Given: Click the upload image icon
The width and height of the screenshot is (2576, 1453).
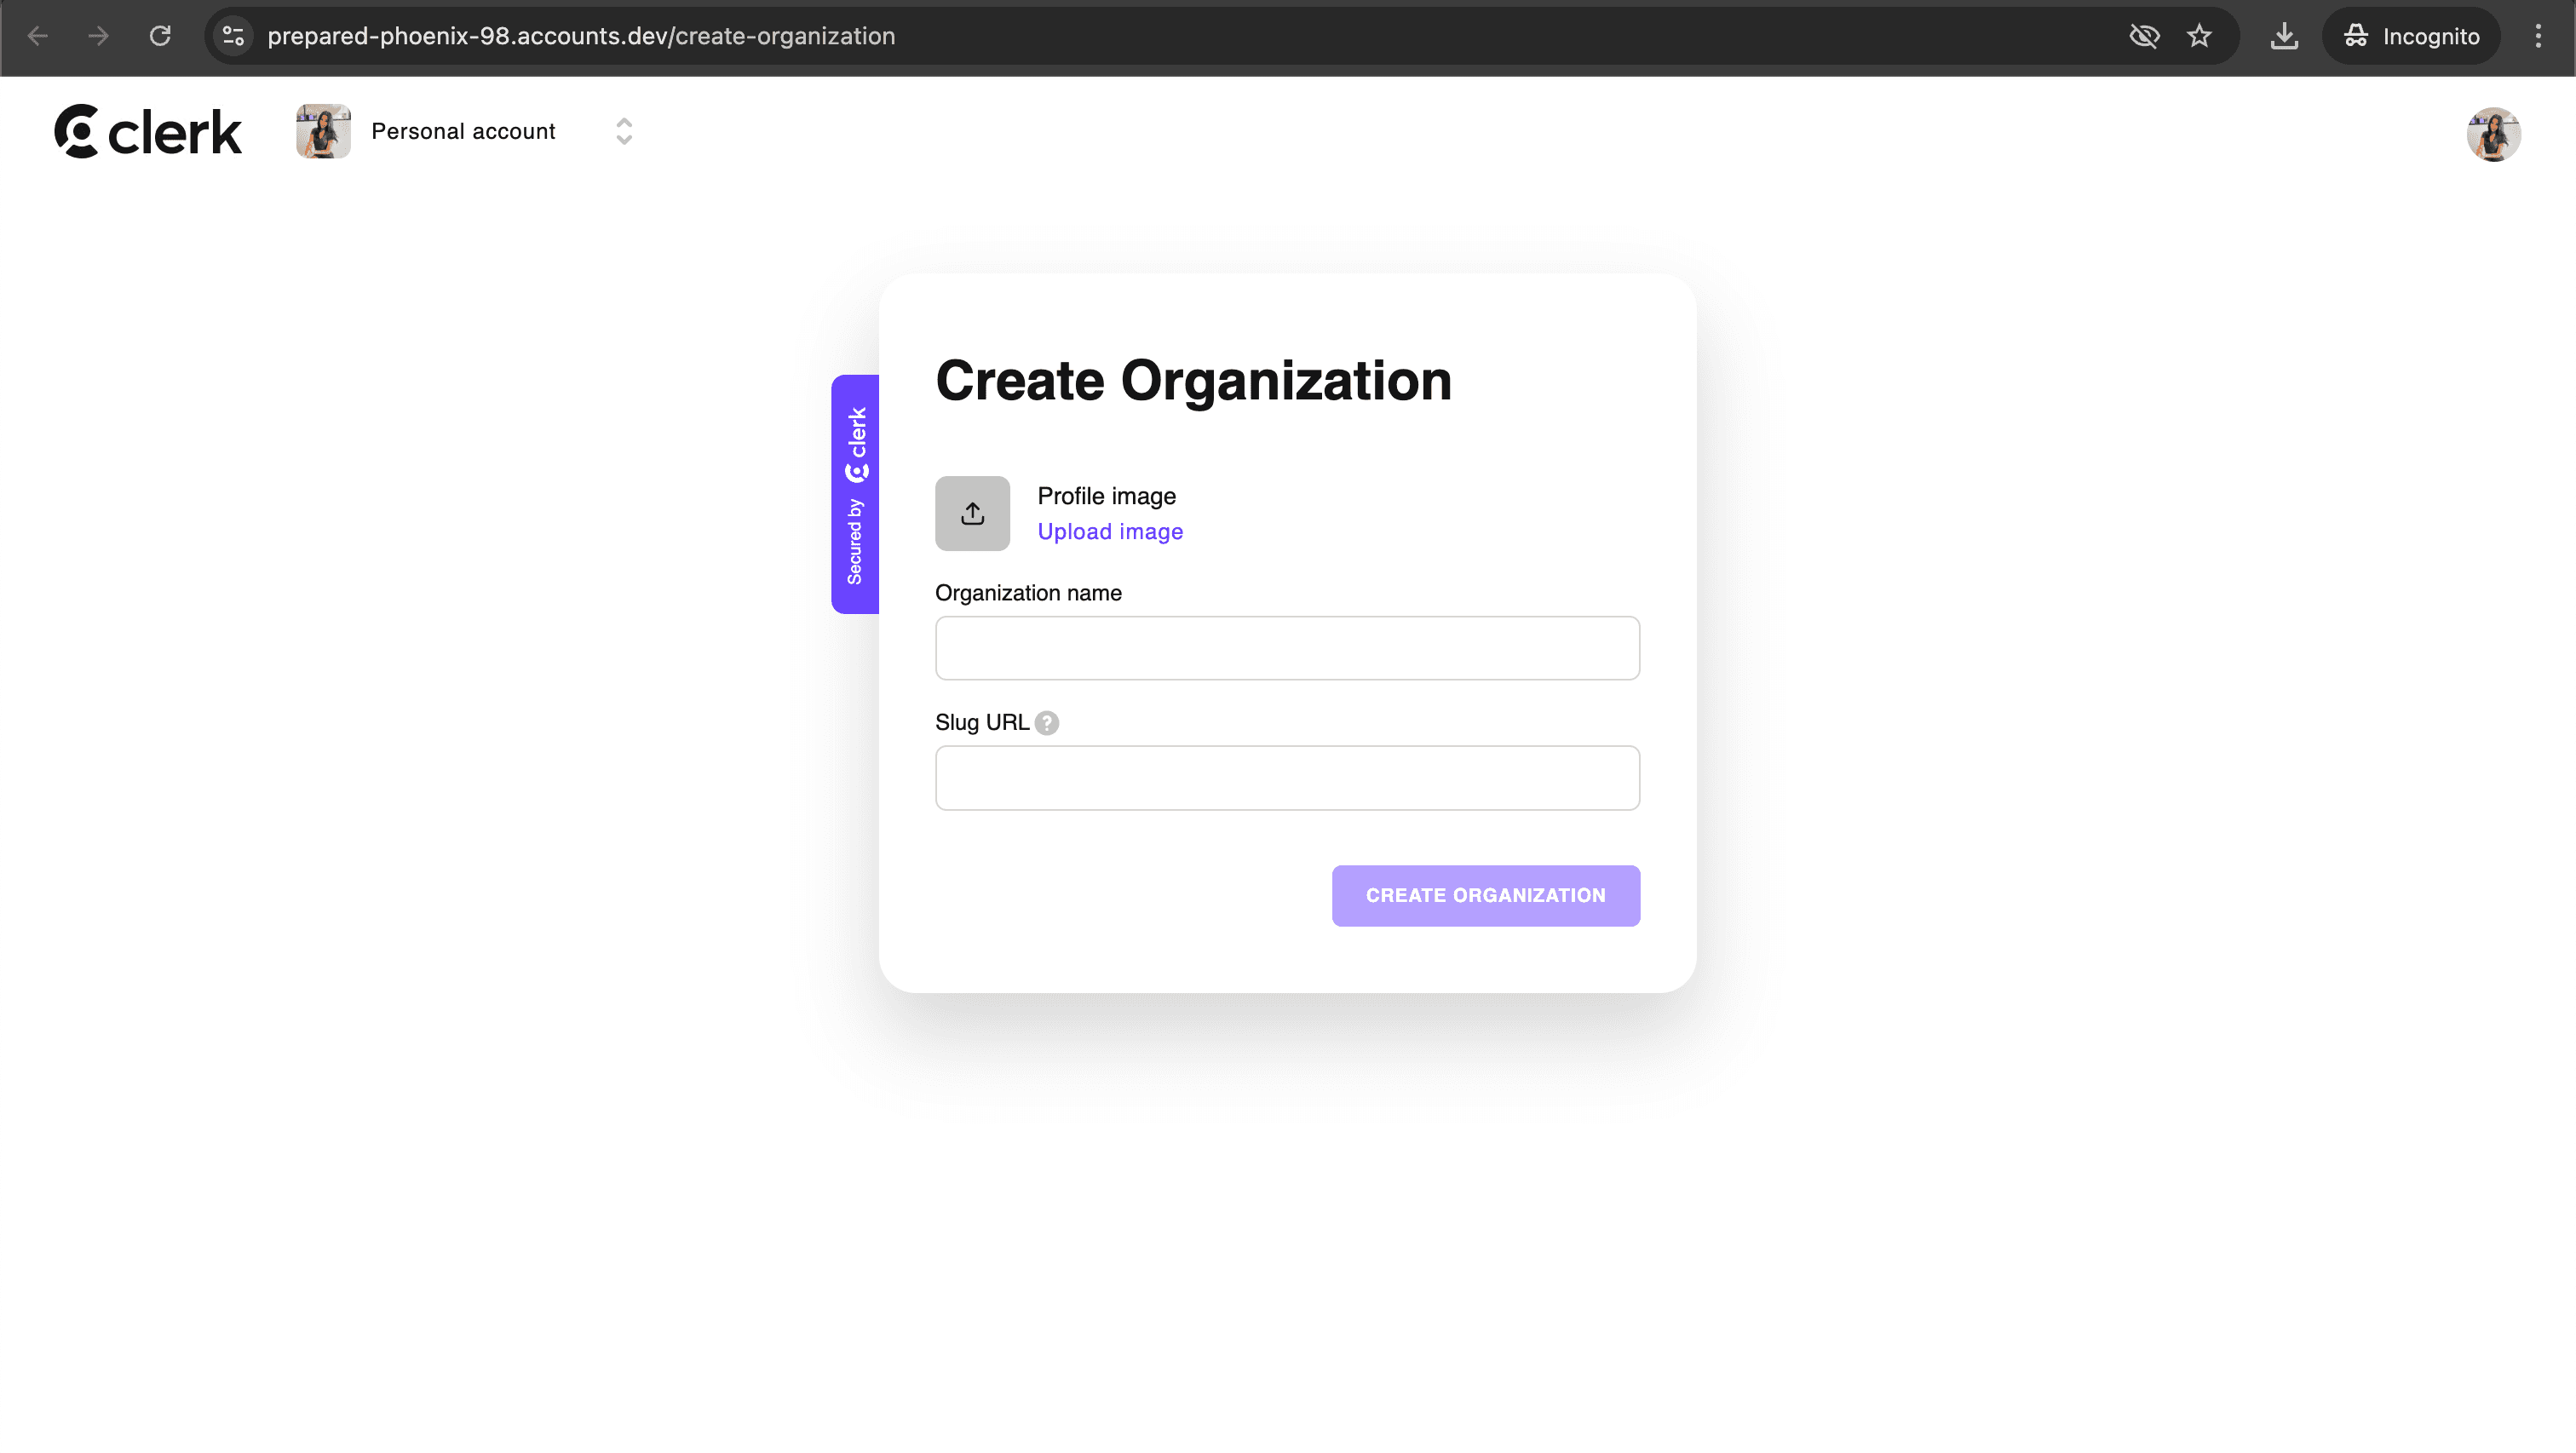Looking at the screenshot, I should [x=971, y=514].
